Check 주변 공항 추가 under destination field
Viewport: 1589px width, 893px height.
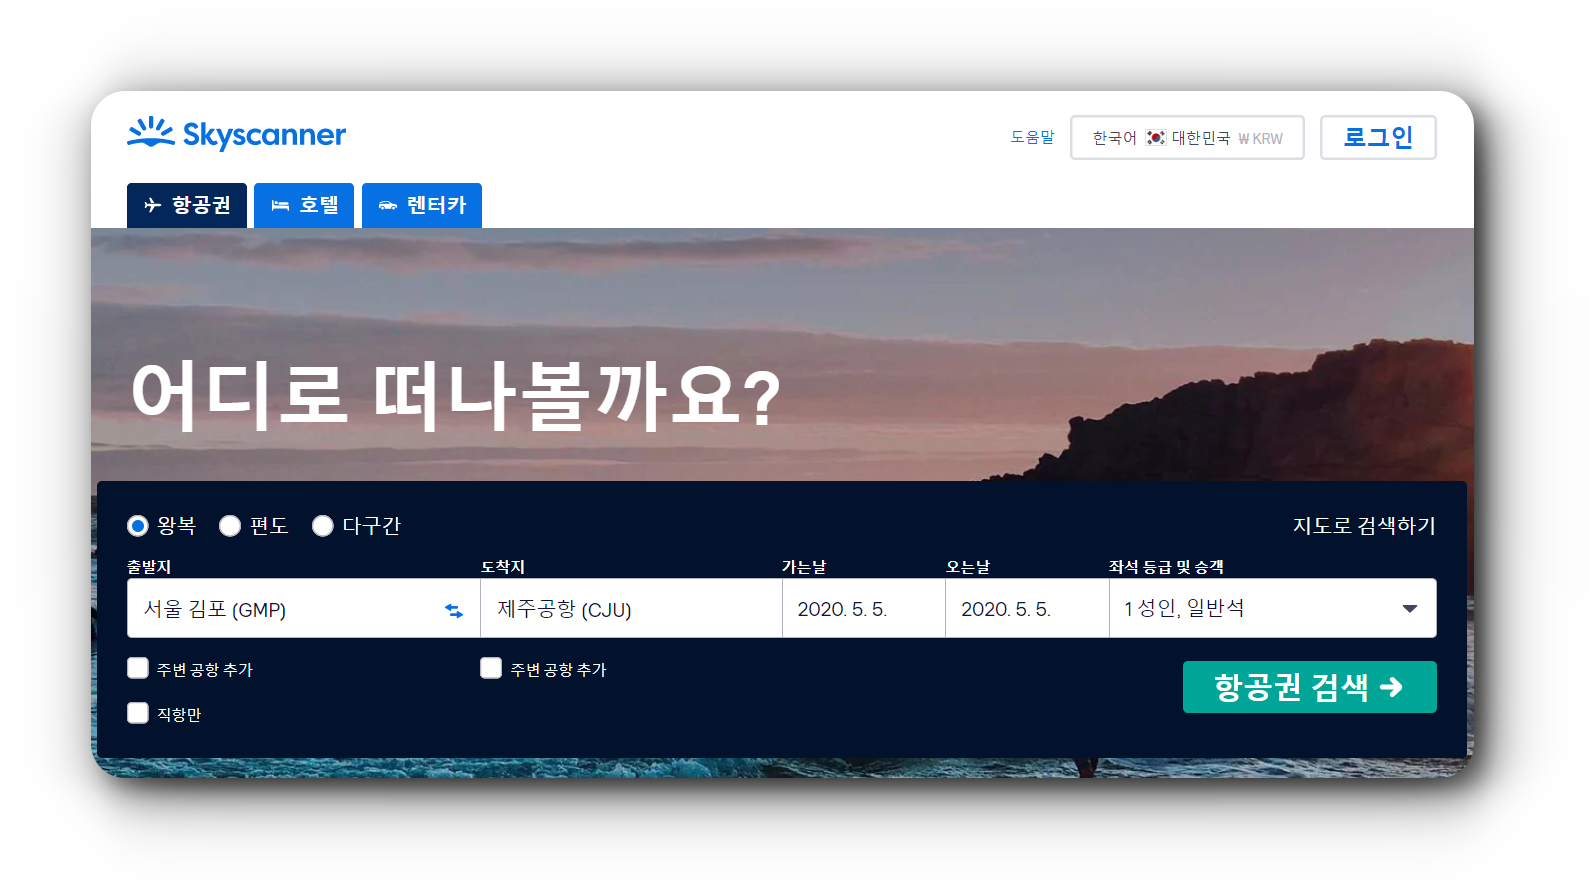[491, 668]
